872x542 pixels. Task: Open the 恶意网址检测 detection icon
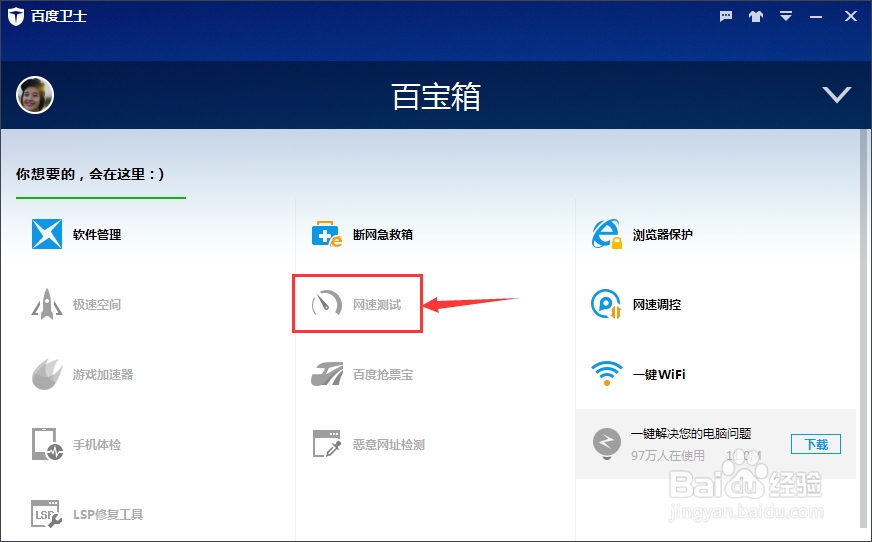pyautogui.click(x=326, y=444)
